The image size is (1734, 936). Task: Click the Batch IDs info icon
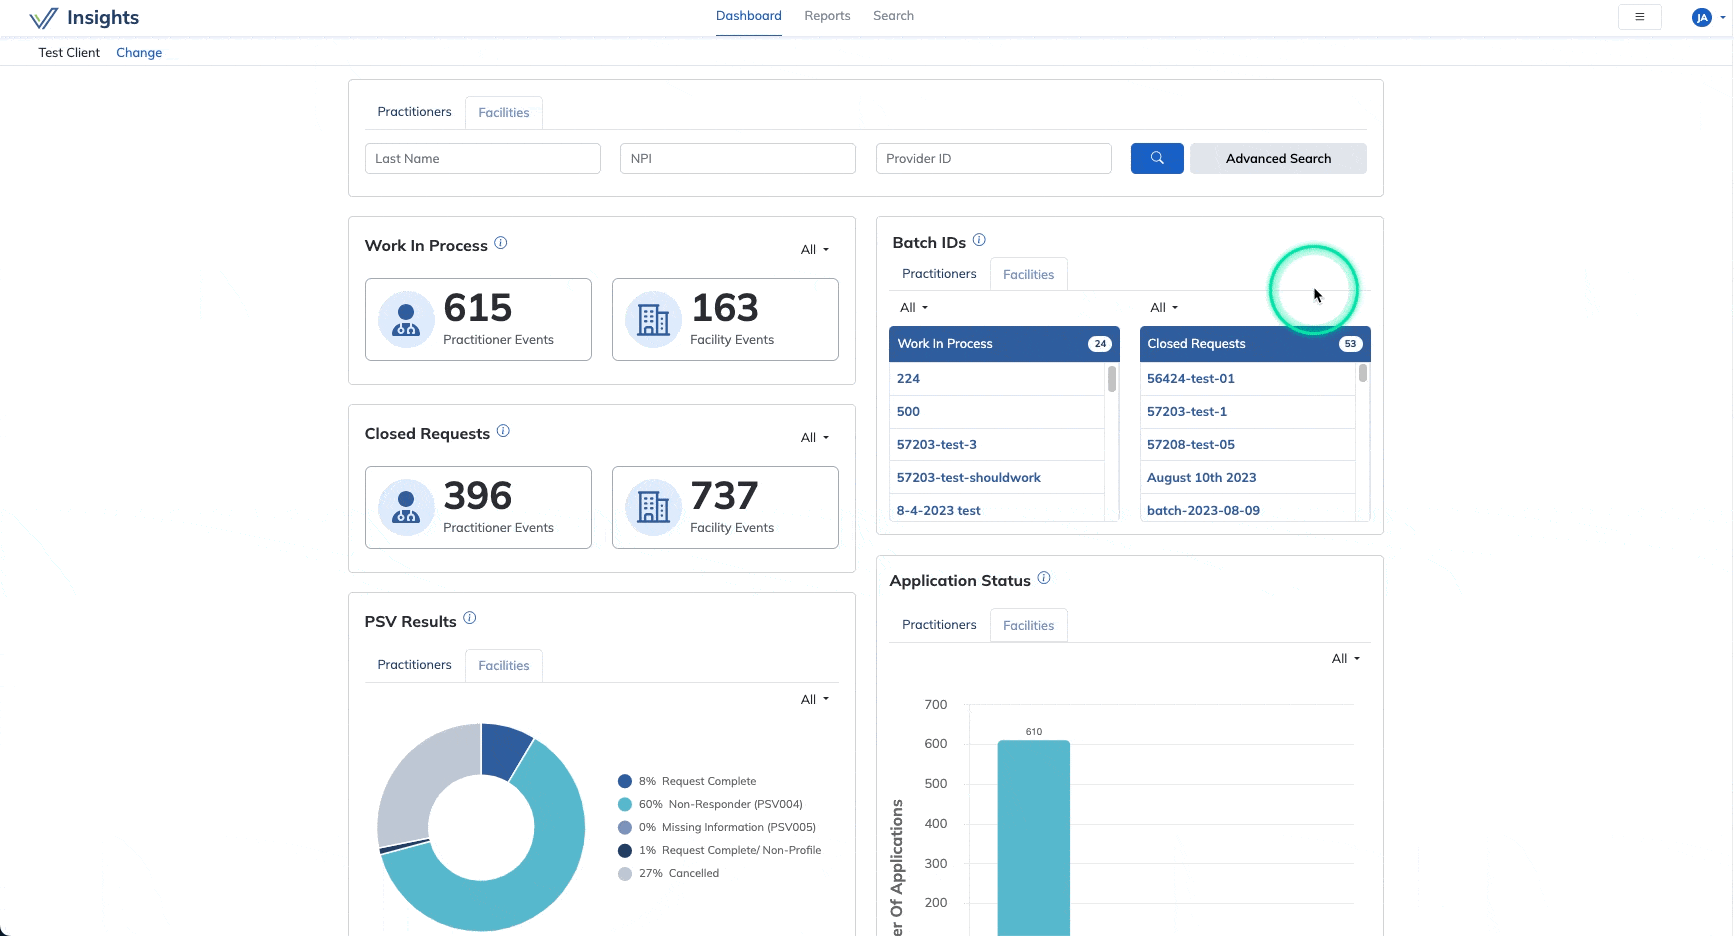pyautogui.click(x=979, y=240)
